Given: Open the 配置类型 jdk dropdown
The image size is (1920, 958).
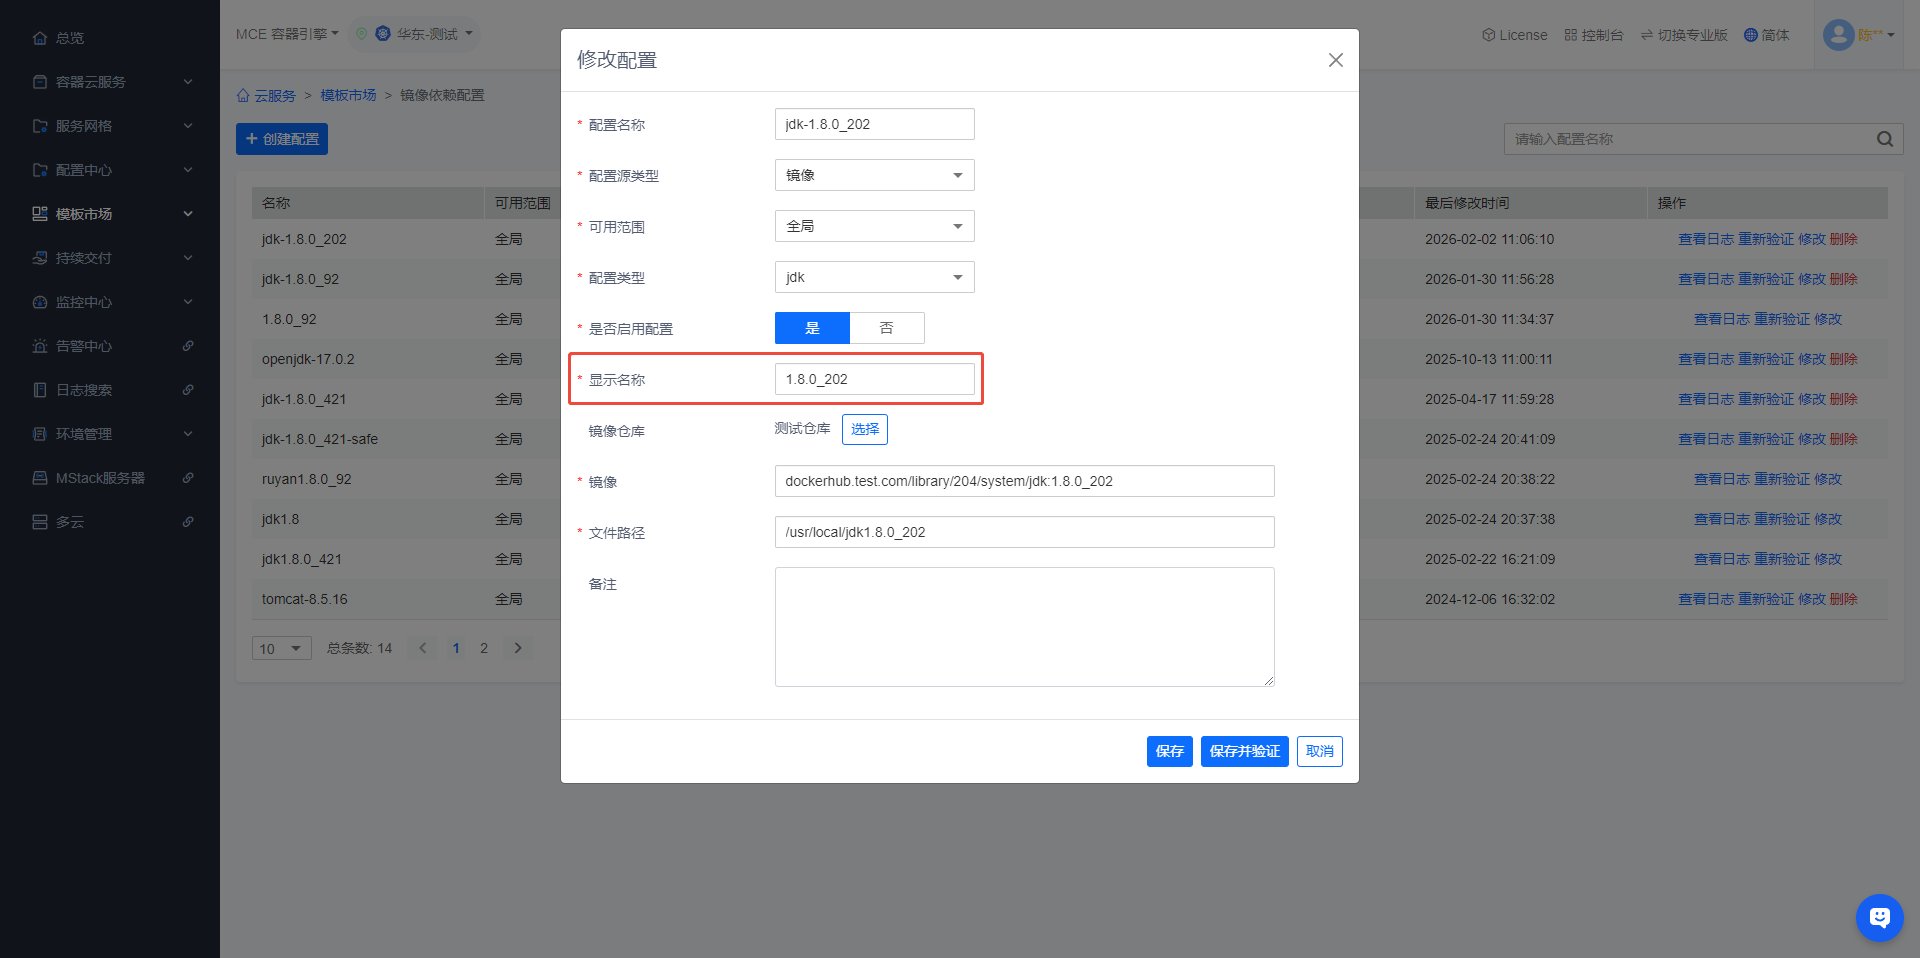Looking at the screenshot, I should coord(874,277).
